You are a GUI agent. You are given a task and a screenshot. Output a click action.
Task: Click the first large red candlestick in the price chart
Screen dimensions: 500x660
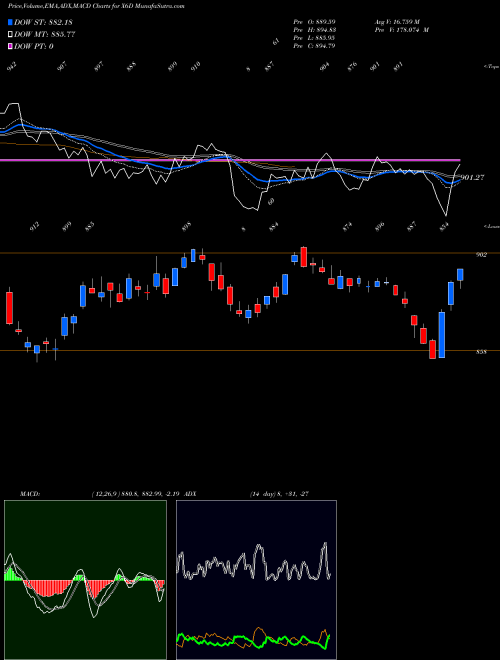[x=9, y=308]
